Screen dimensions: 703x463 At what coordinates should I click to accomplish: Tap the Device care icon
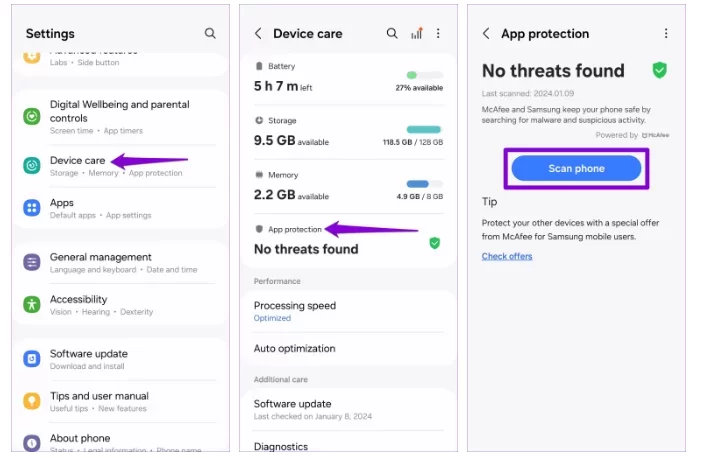click(x=32, y=165)
